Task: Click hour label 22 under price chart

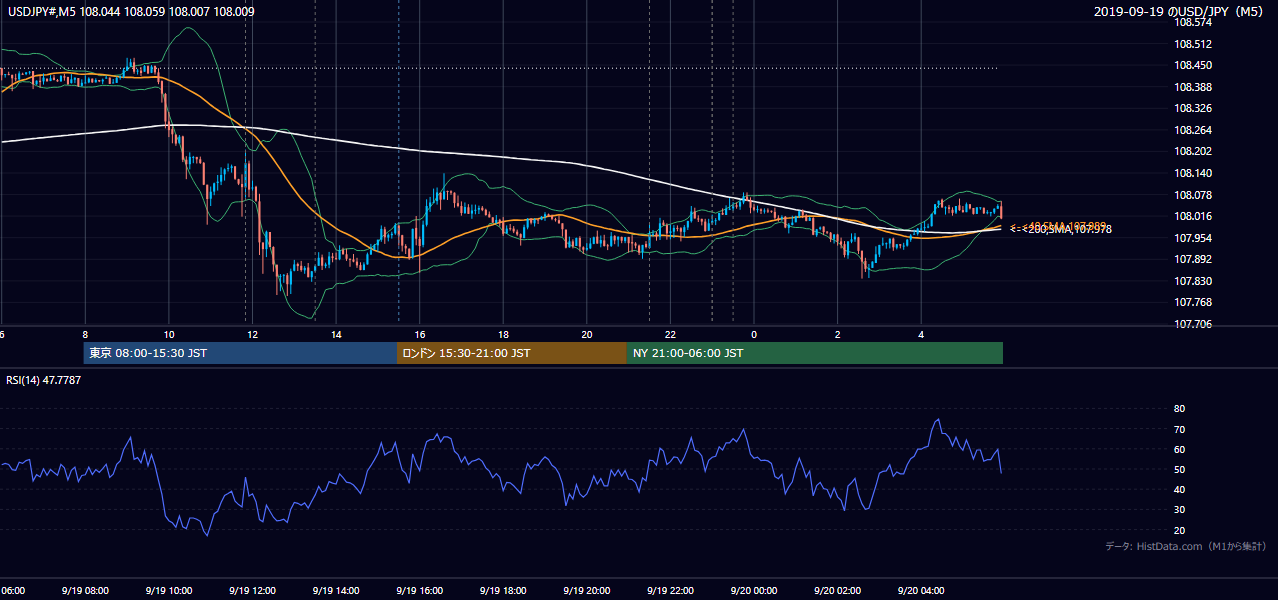Action: coord(670,335)
